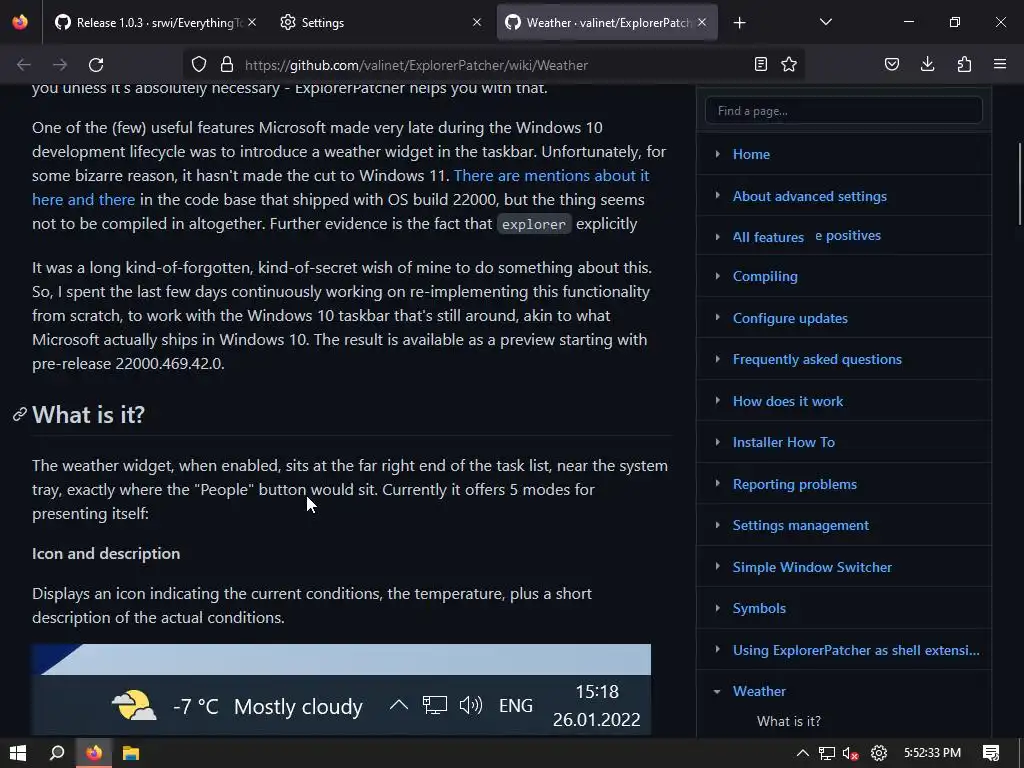
Task: Click the taskbar clock 5:52:33 PM
Action: (932, 753)
